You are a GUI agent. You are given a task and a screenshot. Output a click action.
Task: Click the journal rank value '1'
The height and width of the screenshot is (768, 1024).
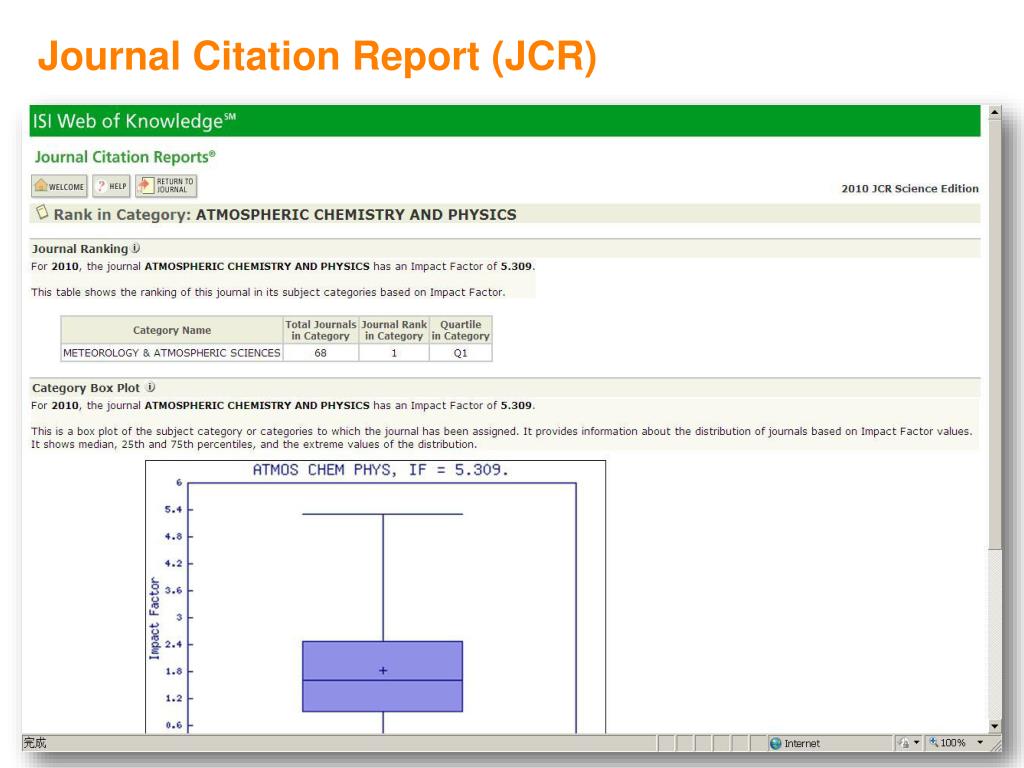point(394,353)
